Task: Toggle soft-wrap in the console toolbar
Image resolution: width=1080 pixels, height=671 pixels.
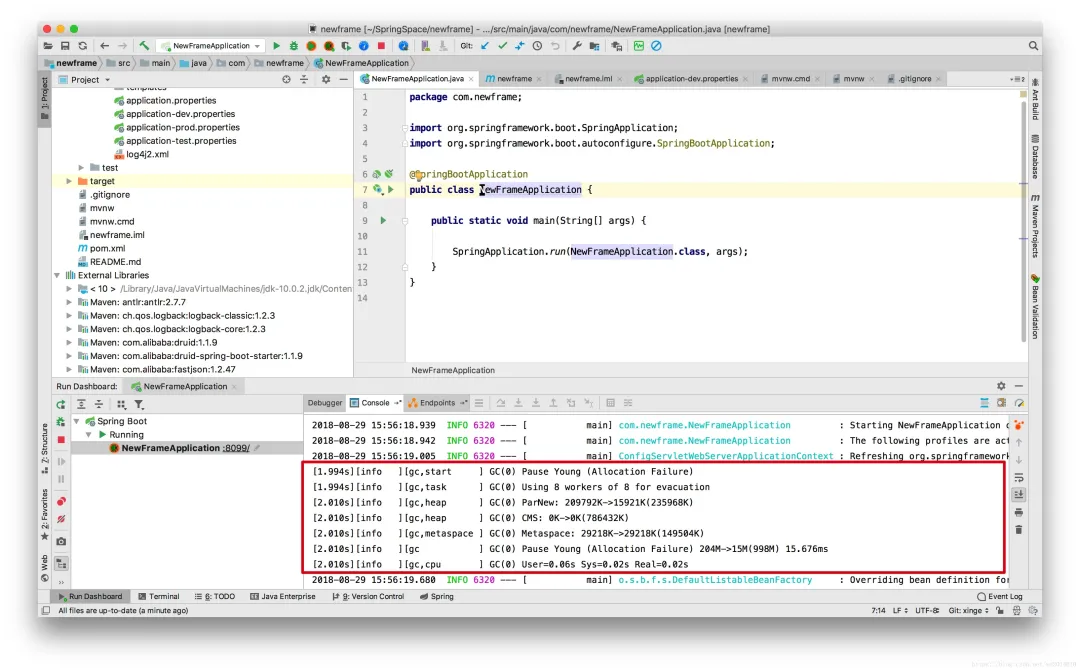Action: click(1019, 478)
